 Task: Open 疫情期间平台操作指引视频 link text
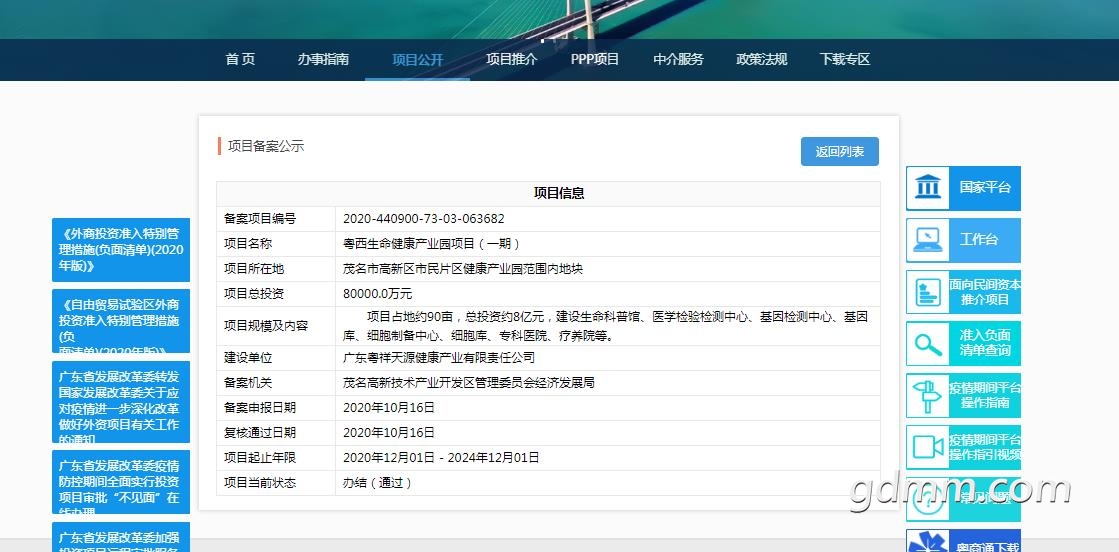tap(985, 447)
